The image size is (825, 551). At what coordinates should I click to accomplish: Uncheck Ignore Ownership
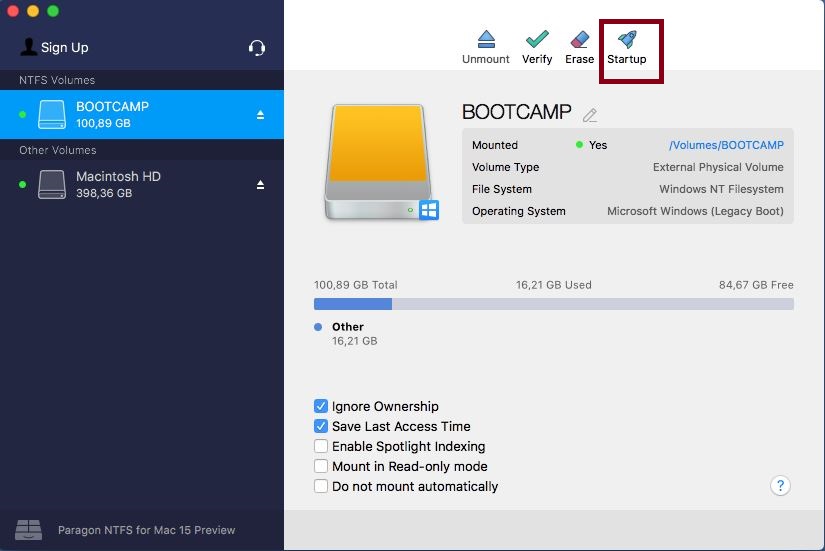pyautogui.click(x=320, y=406)
